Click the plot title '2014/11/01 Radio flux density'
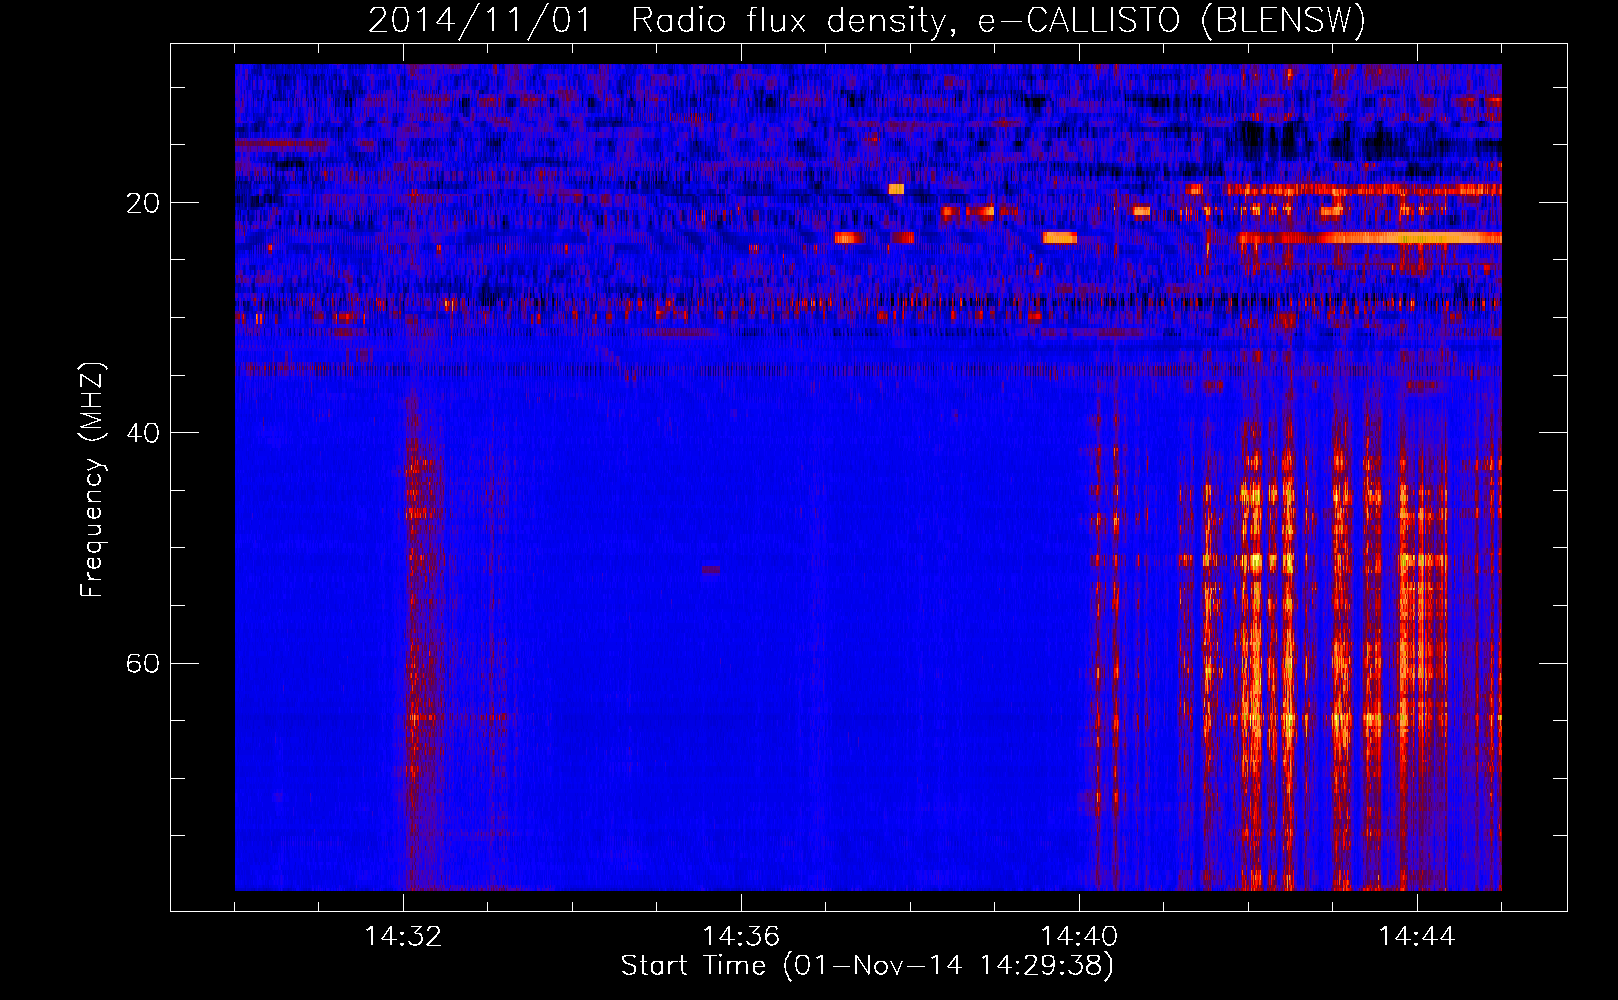Screen dimensions: 1618x1000 tap(867, 20)
